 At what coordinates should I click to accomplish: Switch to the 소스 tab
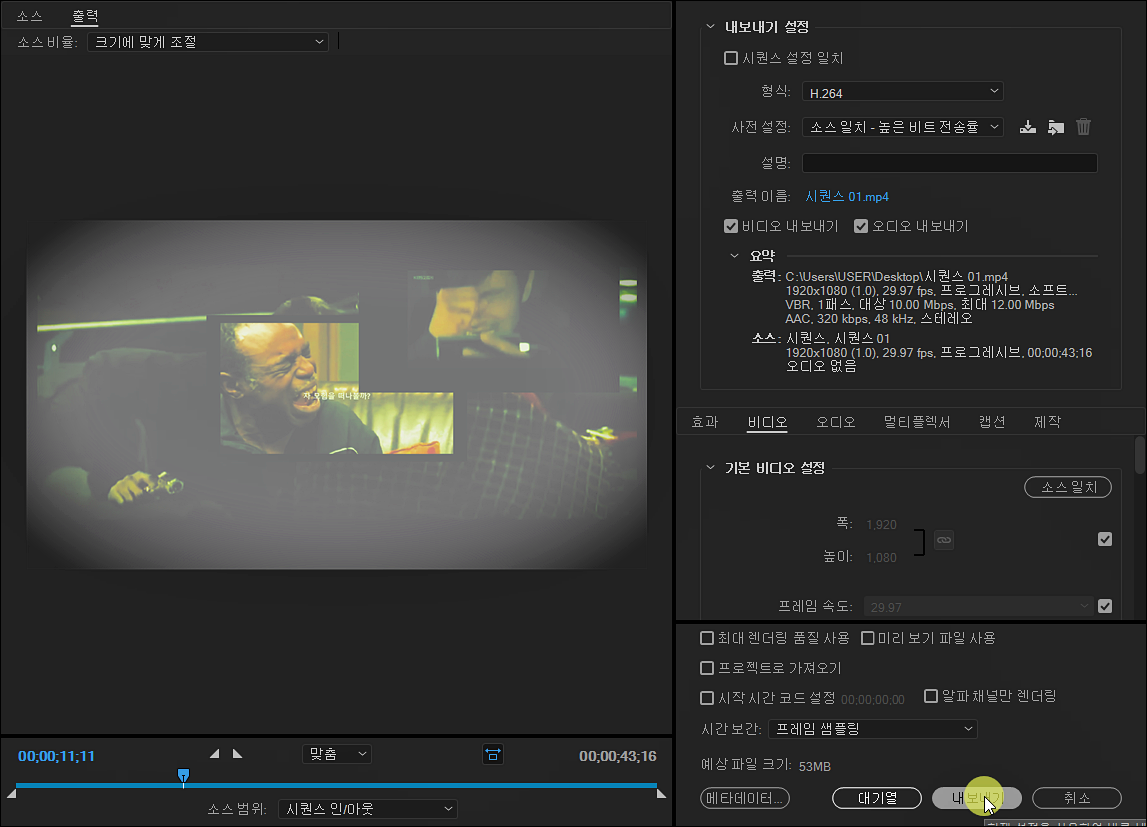tap(30, 15)
